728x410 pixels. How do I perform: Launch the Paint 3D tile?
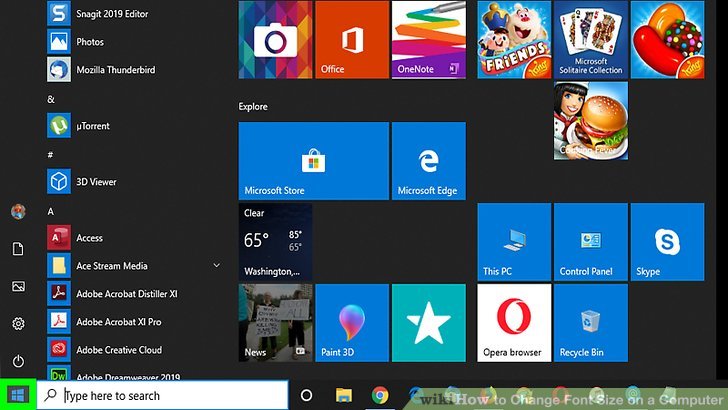coord(352,323)
